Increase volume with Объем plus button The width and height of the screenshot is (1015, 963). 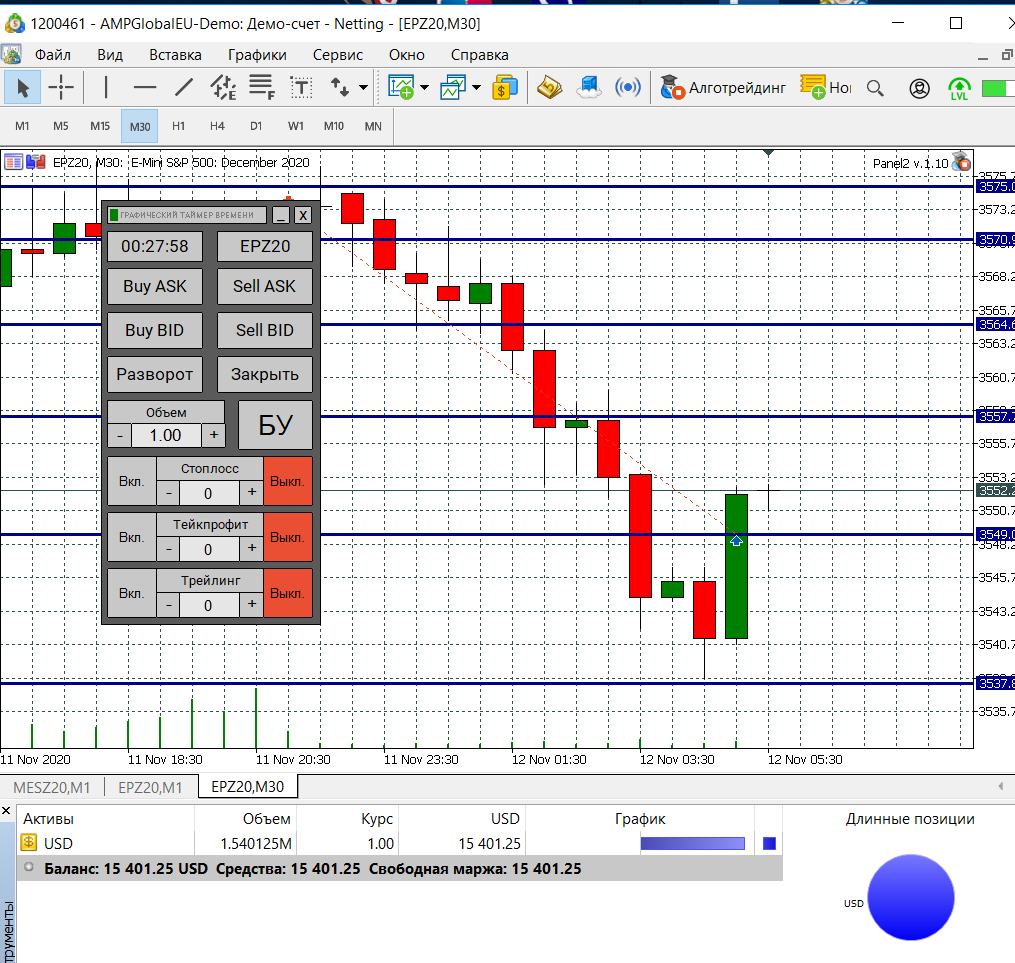(214, 436)
